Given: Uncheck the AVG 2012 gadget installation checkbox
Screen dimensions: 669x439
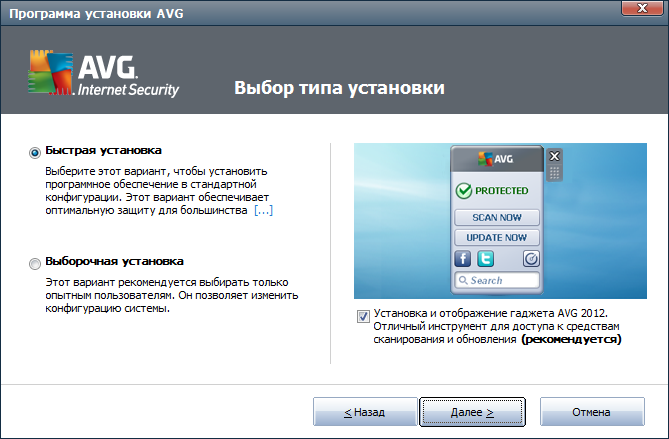Looking at the screenshot, I should tap(363, 317).
